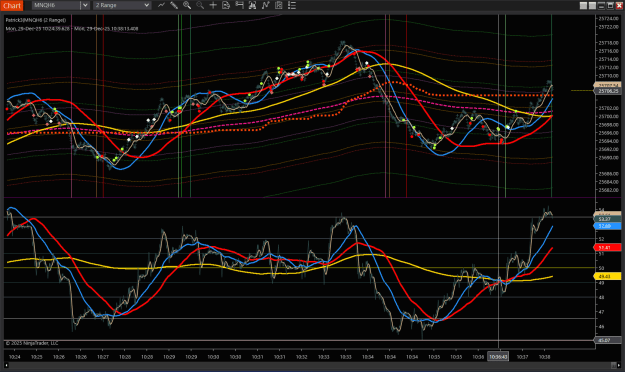This screenshot has height=372, width=625.
Task: Click the 25682.00 price axis label
Action: coord(608,190)
